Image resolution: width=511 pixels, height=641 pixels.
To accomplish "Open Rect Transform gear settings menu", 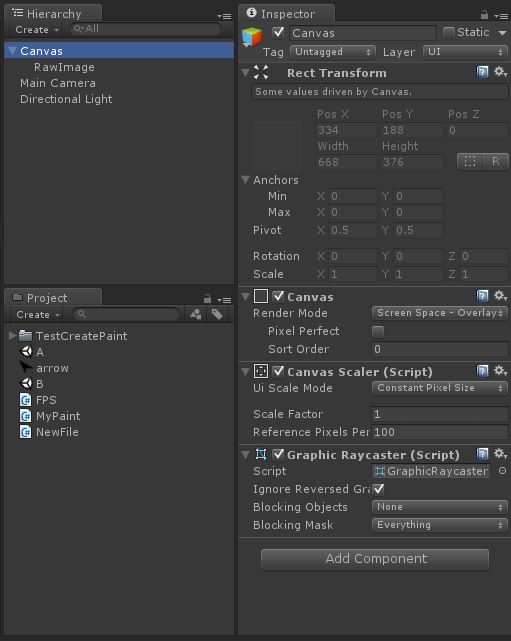I will click(500, 72).
